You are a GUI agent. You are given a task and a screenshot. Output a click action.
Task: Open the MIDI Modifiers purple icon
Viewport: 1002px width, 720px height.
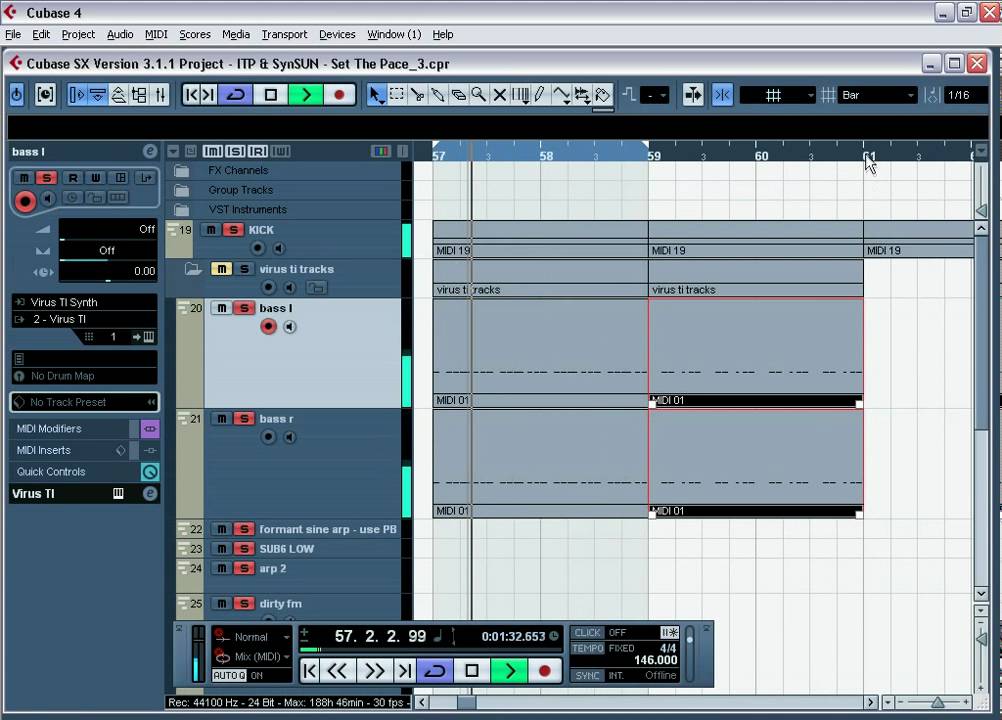[150, 429]
